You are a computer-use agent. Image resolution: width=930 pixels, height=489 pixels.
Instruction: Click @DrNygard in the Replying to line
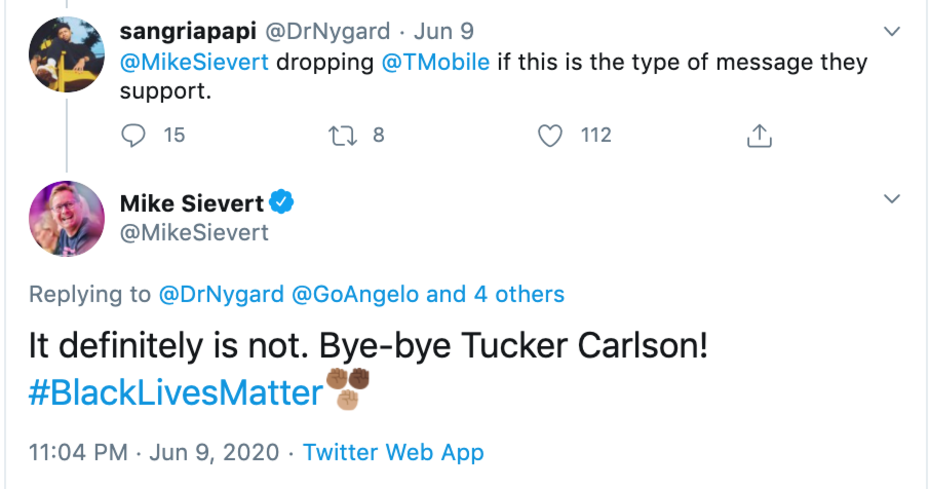[x=220, y=294]
